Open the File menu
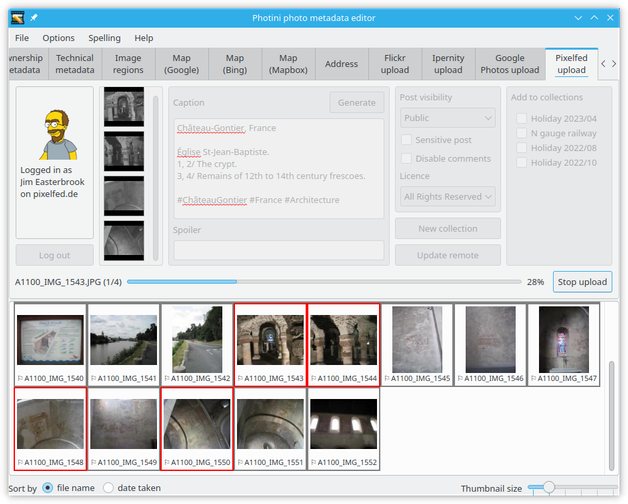Viewport: 628px width, 504px height. (22, 38)
